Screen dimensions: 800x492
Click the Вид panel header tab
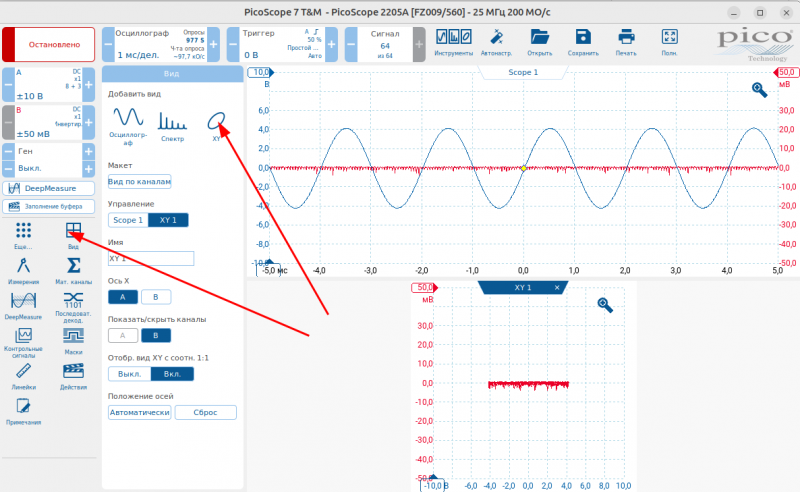172,73
